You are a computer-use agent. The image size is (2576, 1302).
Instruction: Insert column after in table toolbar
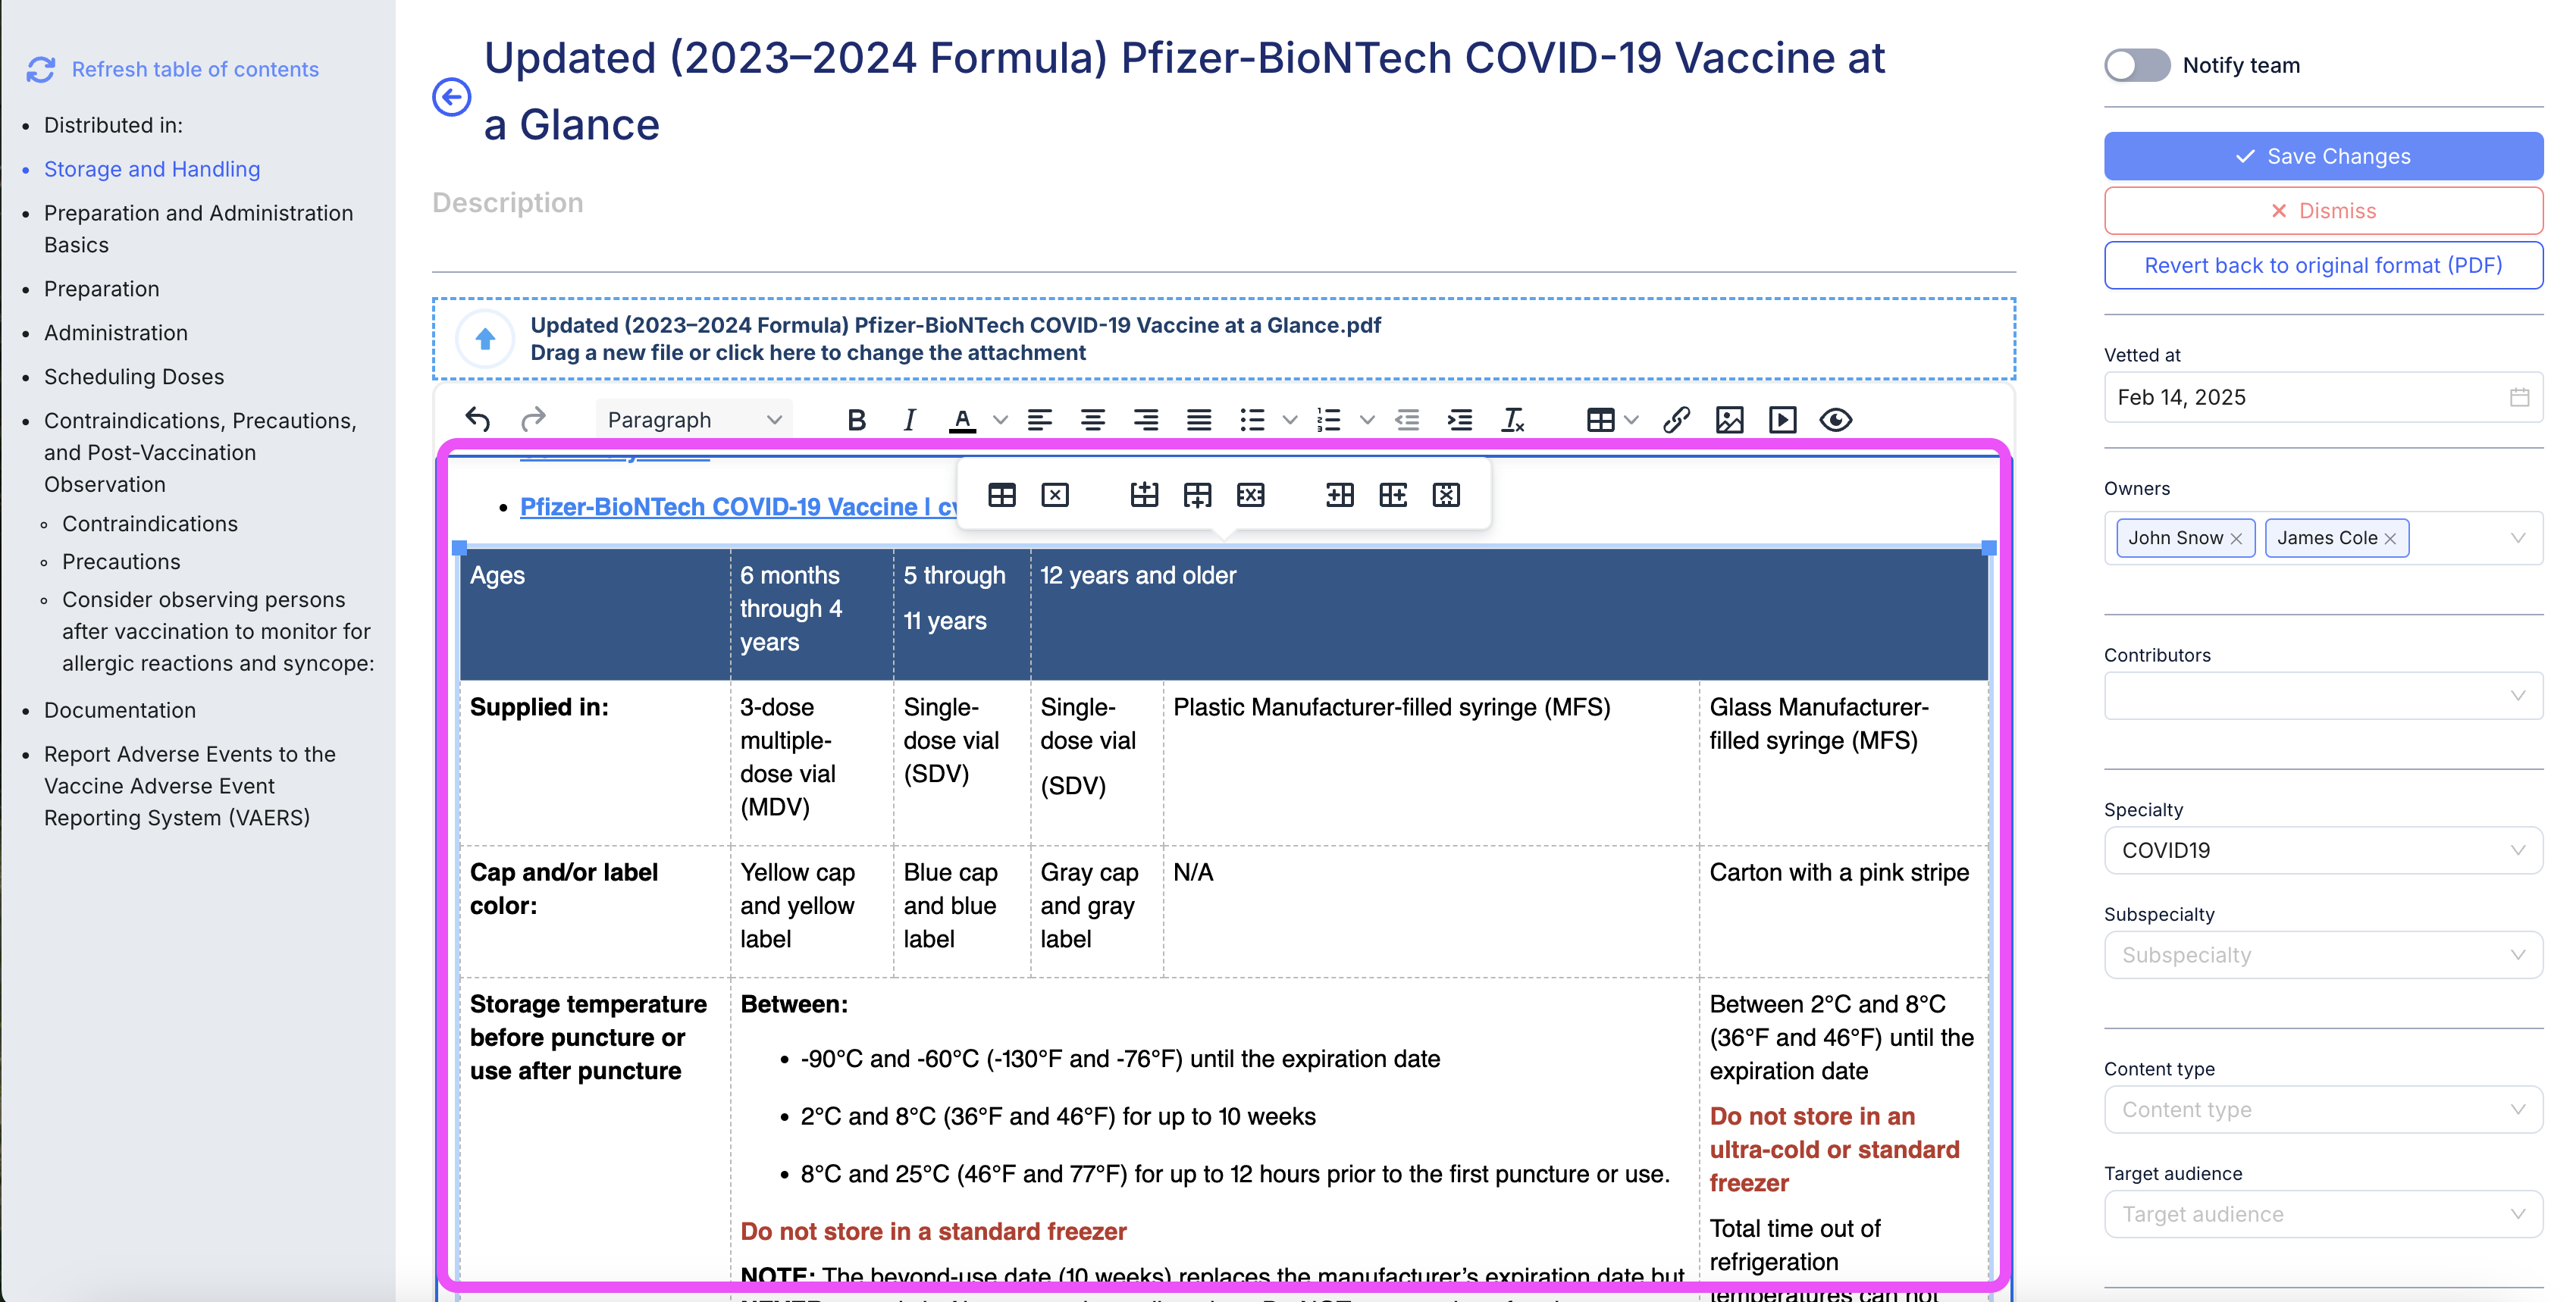coord(1393,495)
